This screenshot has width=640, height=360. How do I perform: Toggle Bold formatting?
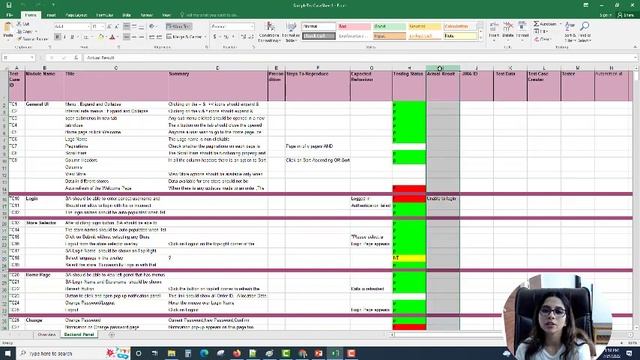coord(58,37)
